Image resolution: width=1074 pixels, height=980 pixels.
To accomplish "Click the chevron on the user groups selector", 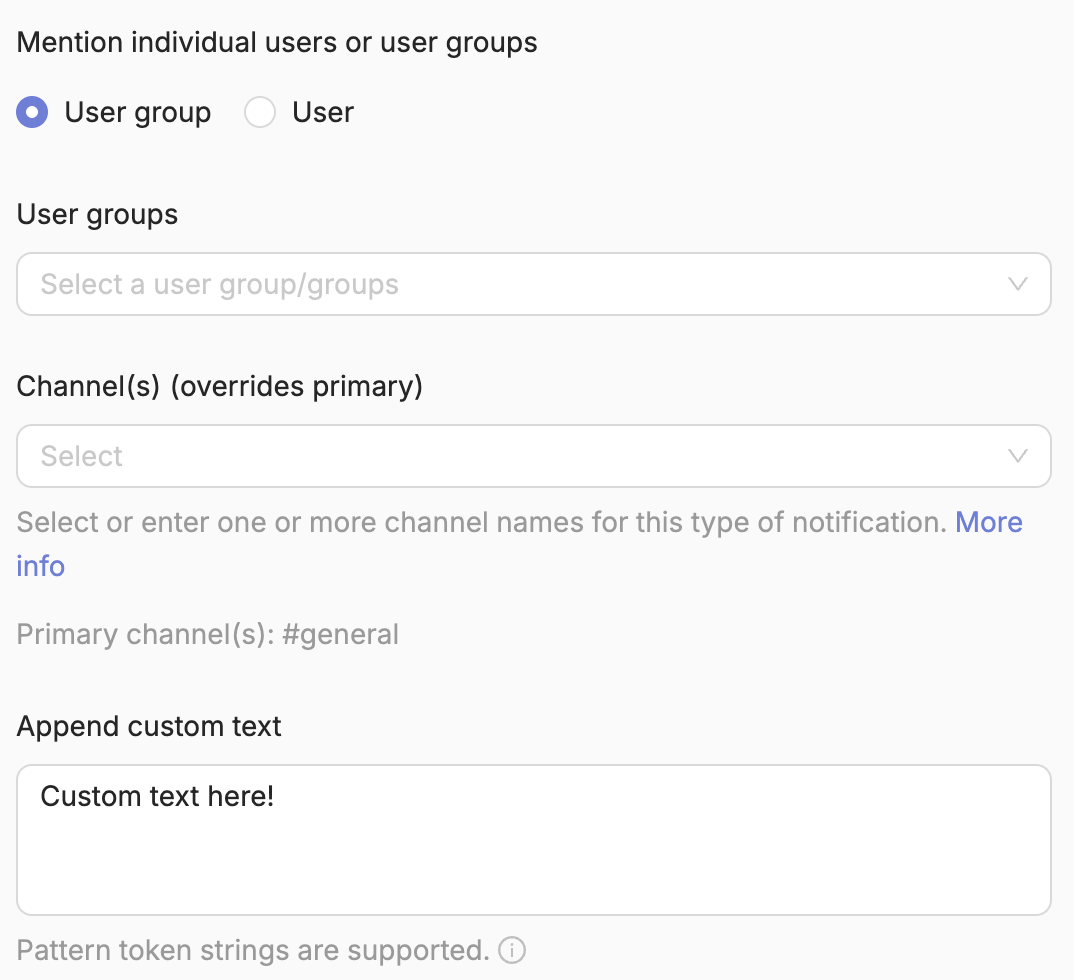I will [1018, 284].
